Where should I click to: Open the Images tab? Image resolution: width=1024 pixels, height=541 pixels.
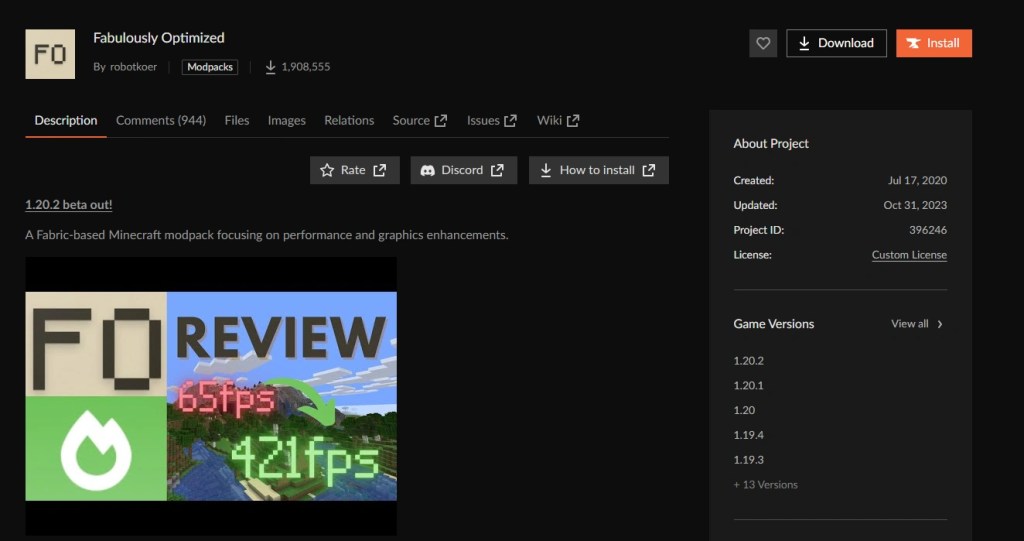286,120
